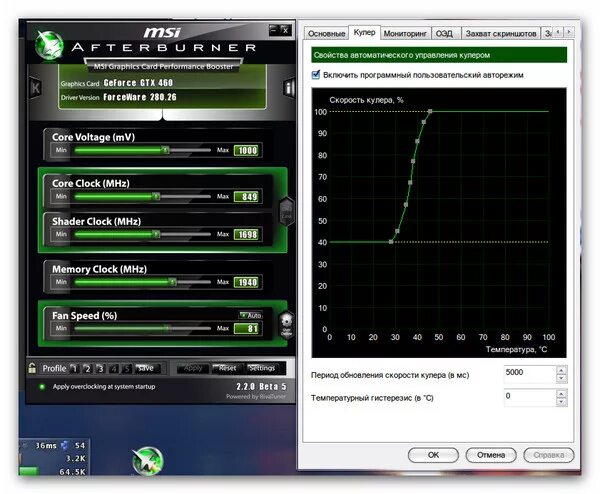Click the fan update period field 5000

point(530,374)
